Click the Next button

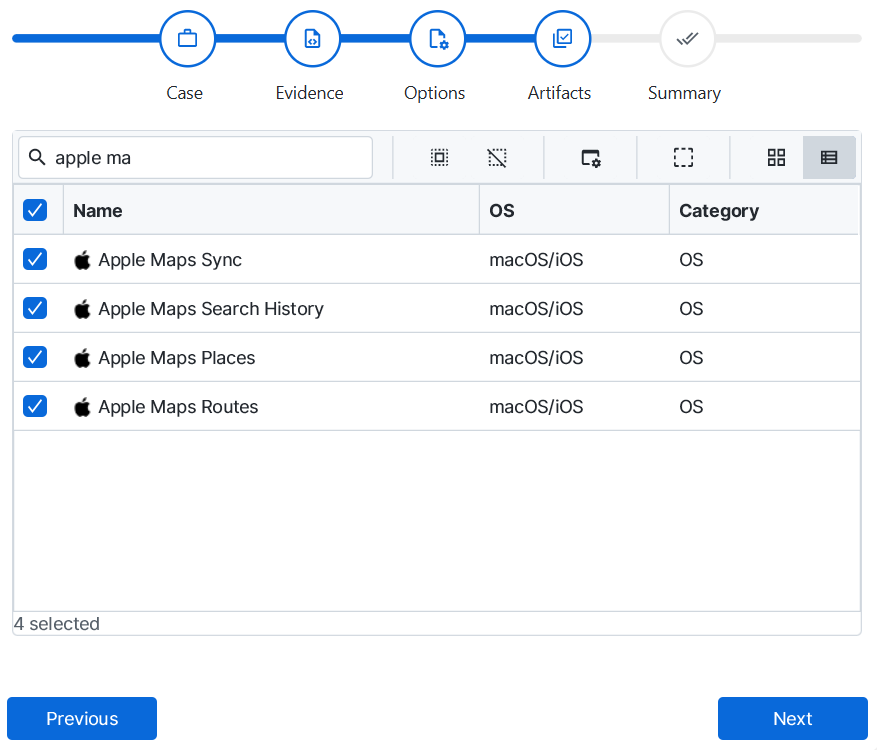click(x=792, y=718)
